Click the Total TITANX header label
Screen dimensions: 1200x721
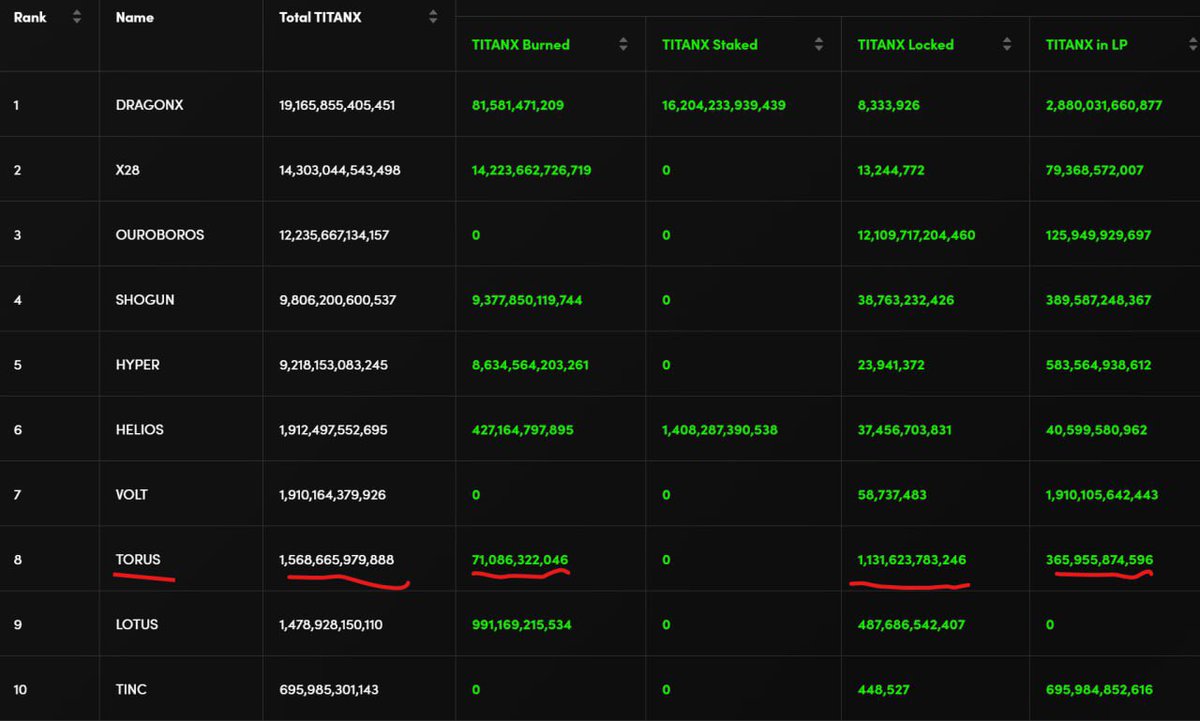click(x=320, y=17)
